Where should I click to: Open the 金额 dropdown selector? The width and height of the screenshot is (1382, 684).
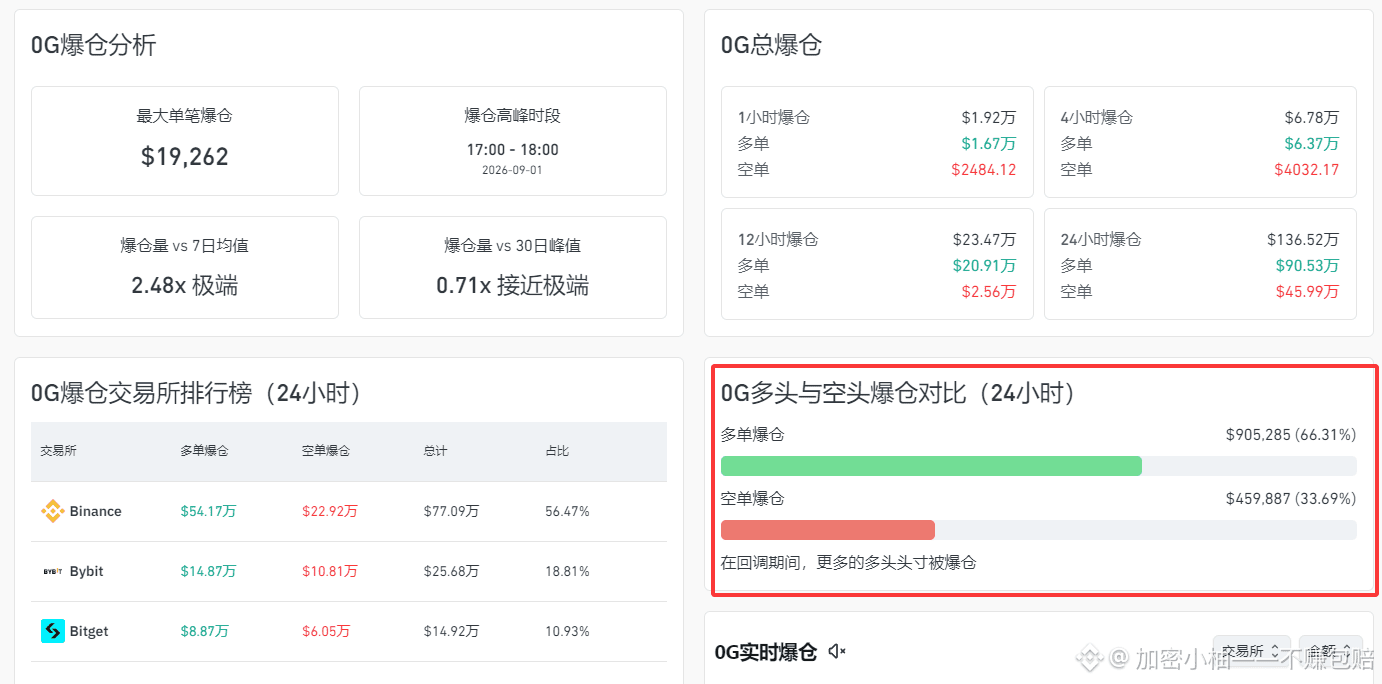tap(1330, 651)
